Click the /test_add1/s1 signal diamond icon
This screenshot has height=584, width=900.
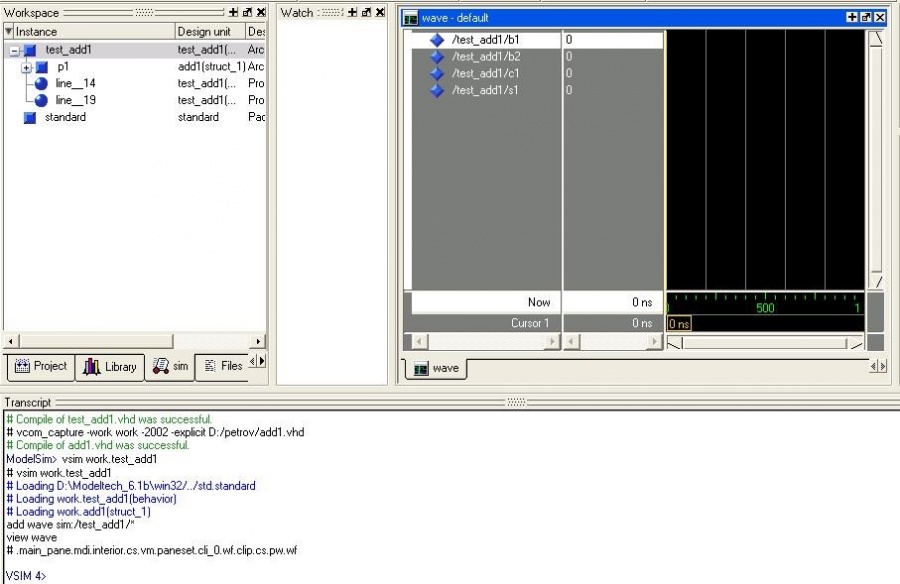coord(437,90)
